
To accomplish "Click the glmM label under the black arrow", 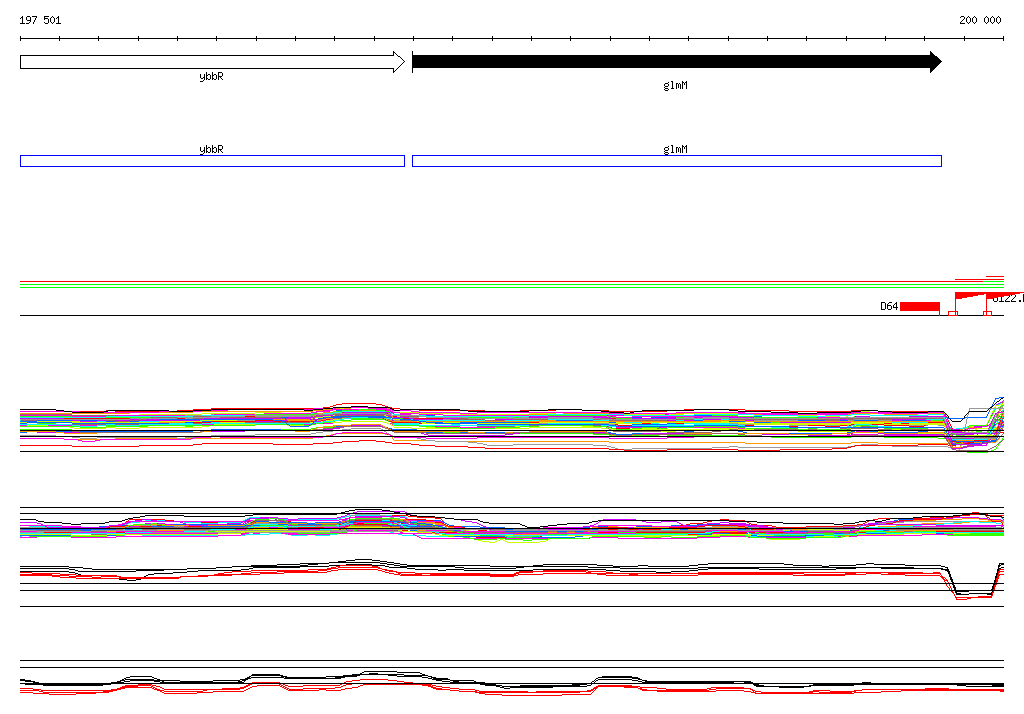I will [x=676, y=86].
